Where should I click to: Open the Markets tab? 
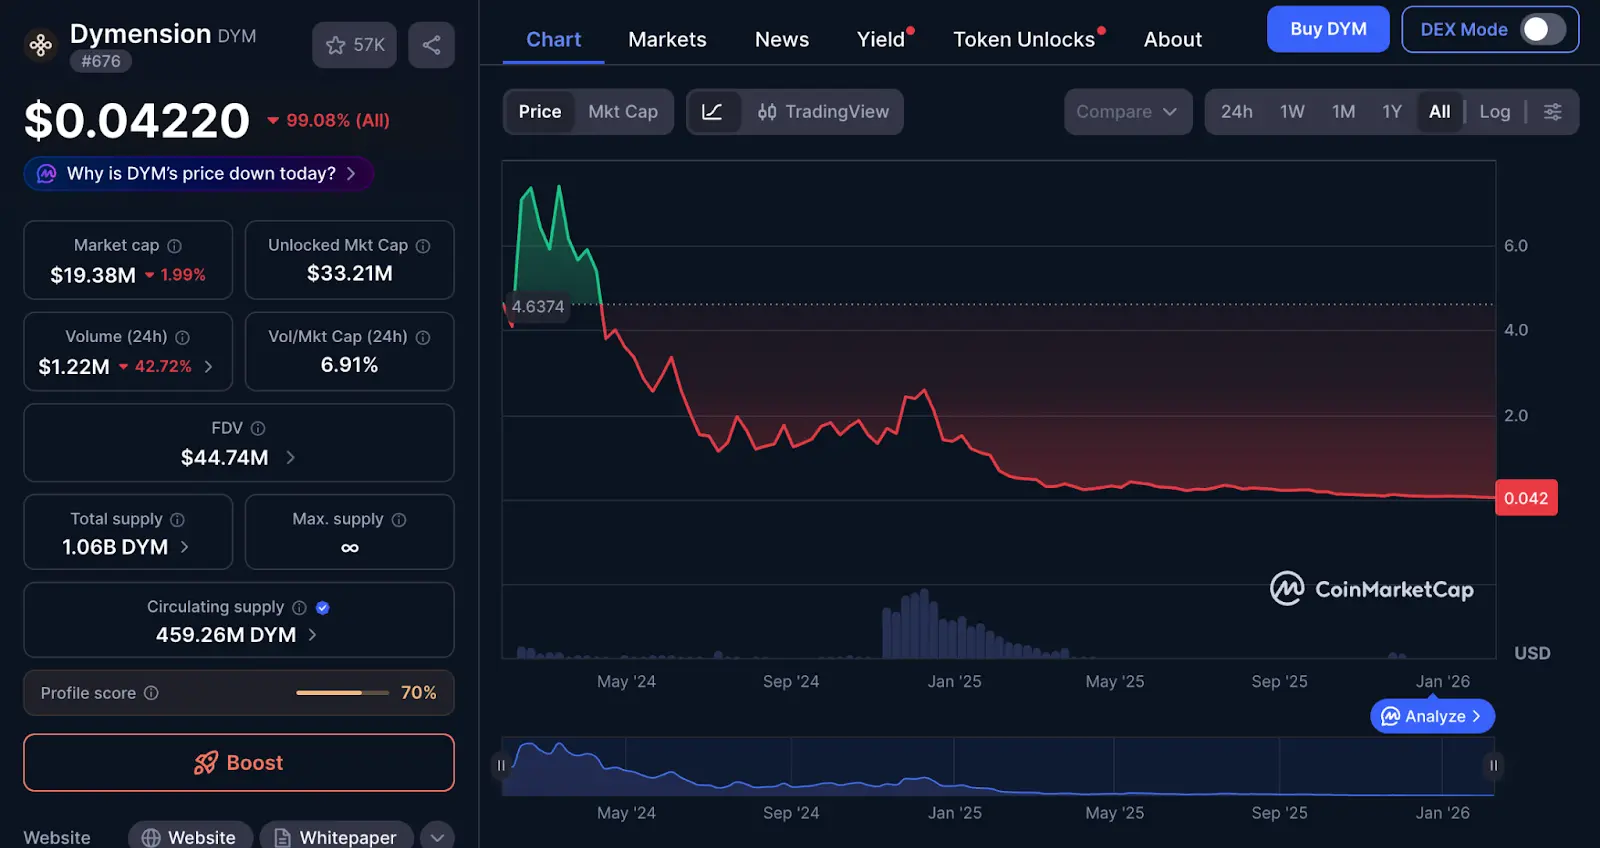pyautogui.click(x=667, y=39)
